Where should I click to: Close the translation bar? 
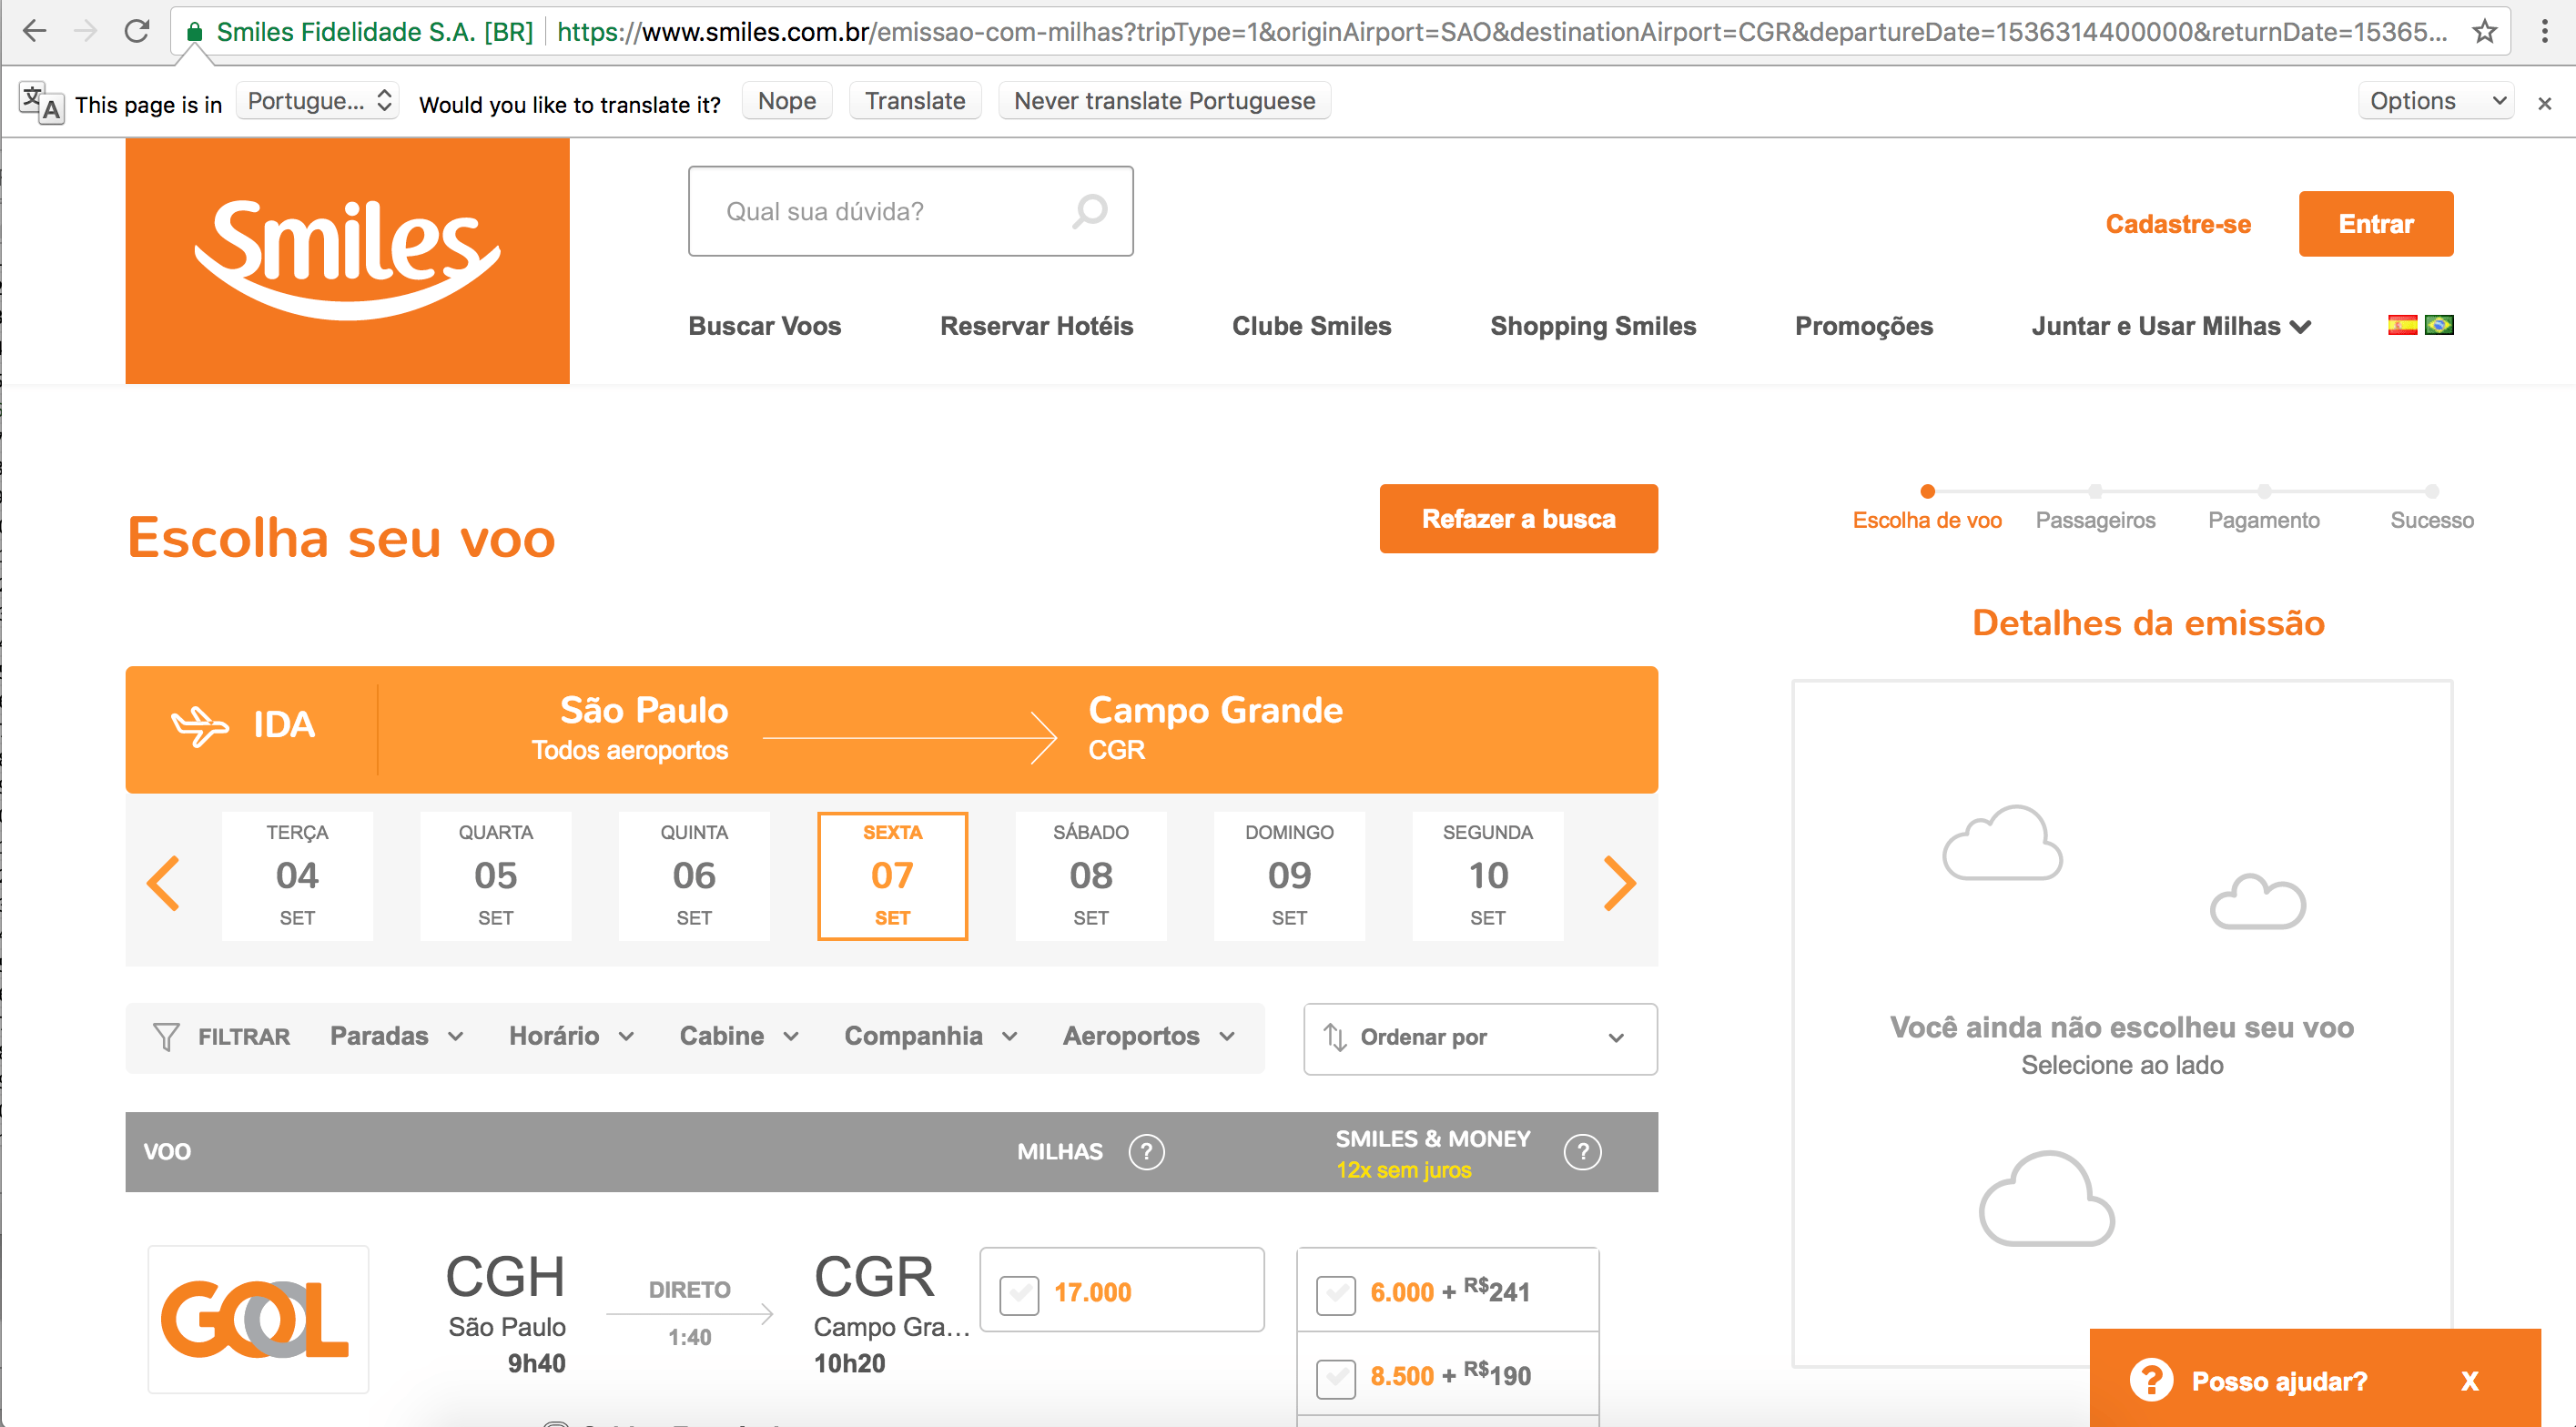tap(2545, 104)
